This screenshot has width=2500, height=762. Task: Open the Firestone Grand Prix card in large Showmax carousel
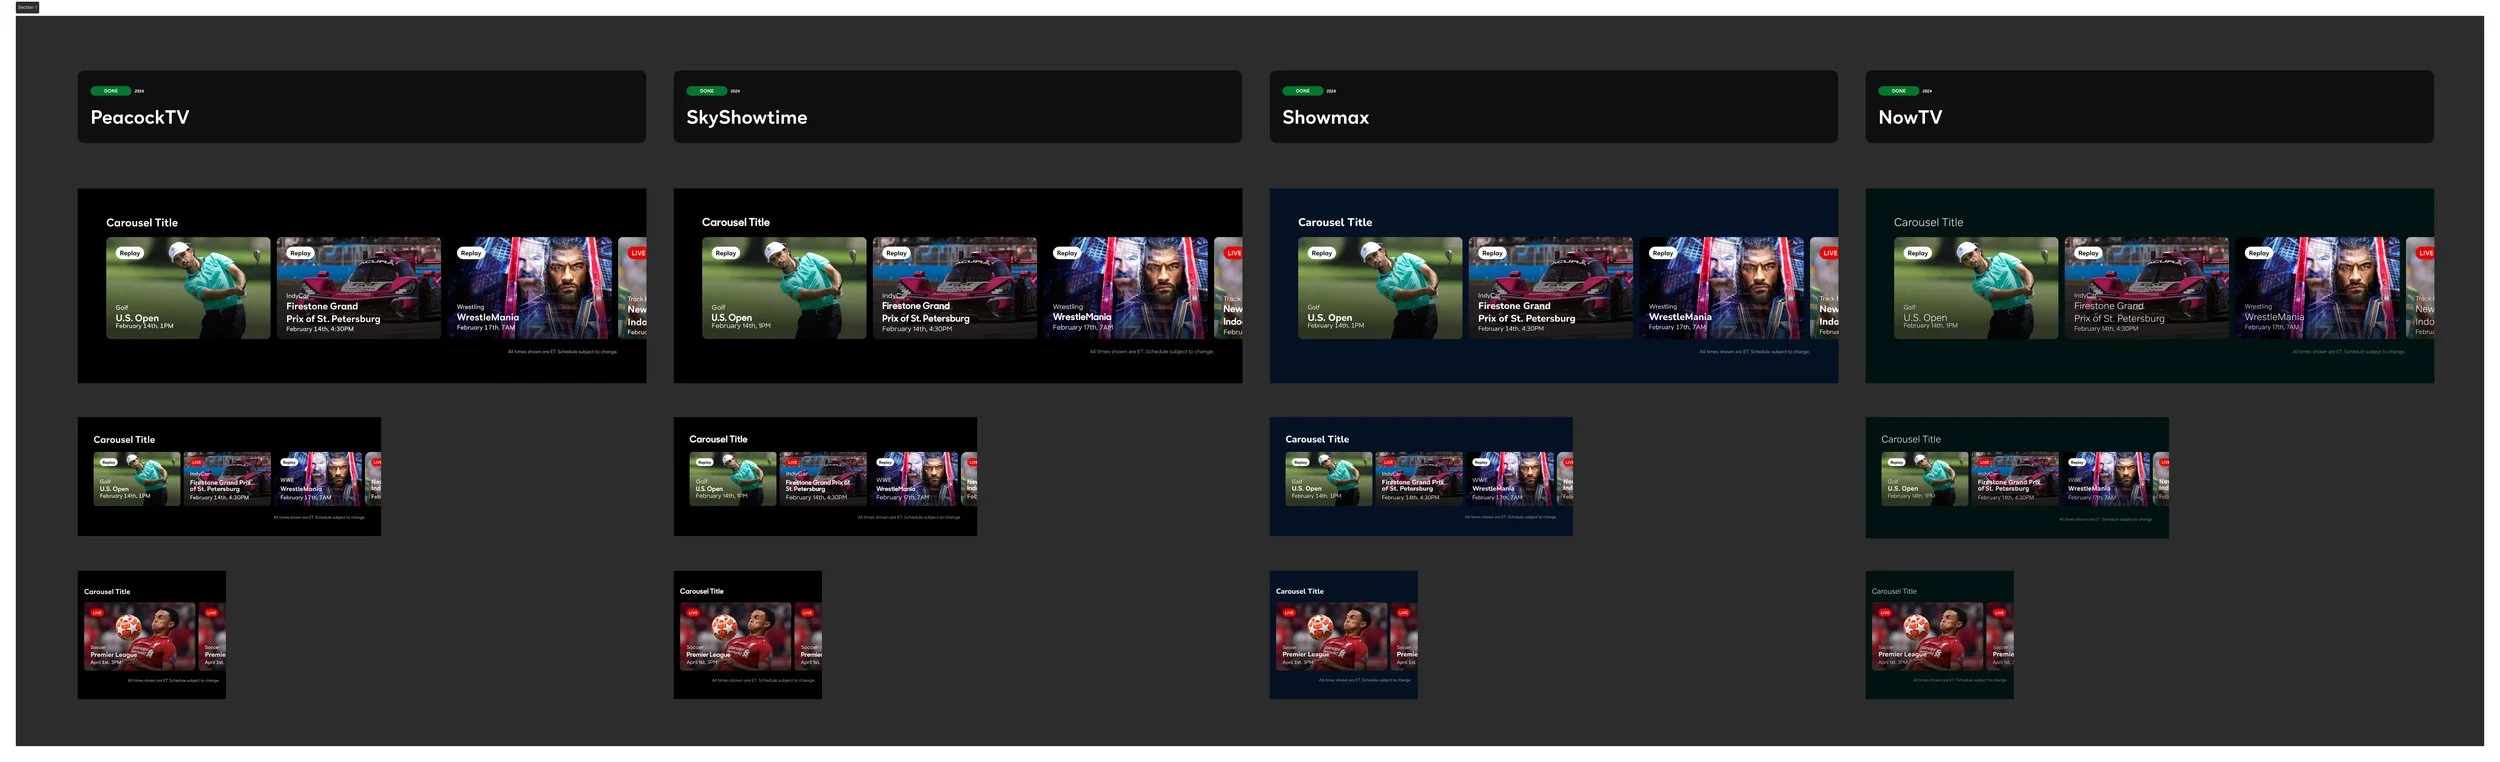coord(1551,288)
